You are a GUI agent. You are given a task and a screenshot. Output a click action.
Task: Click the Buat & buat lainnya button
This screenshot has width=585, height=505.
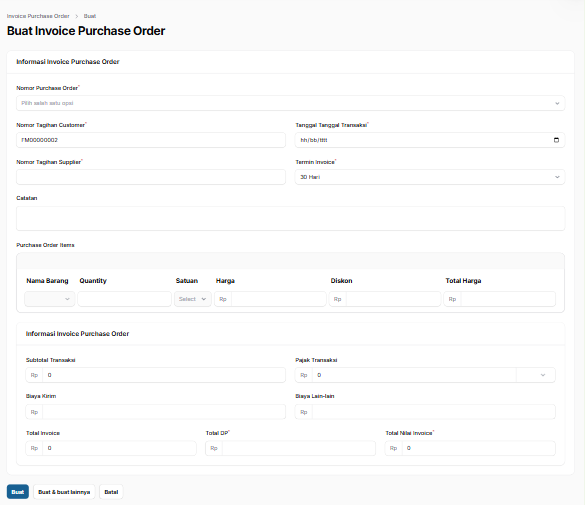click(64, 492)
